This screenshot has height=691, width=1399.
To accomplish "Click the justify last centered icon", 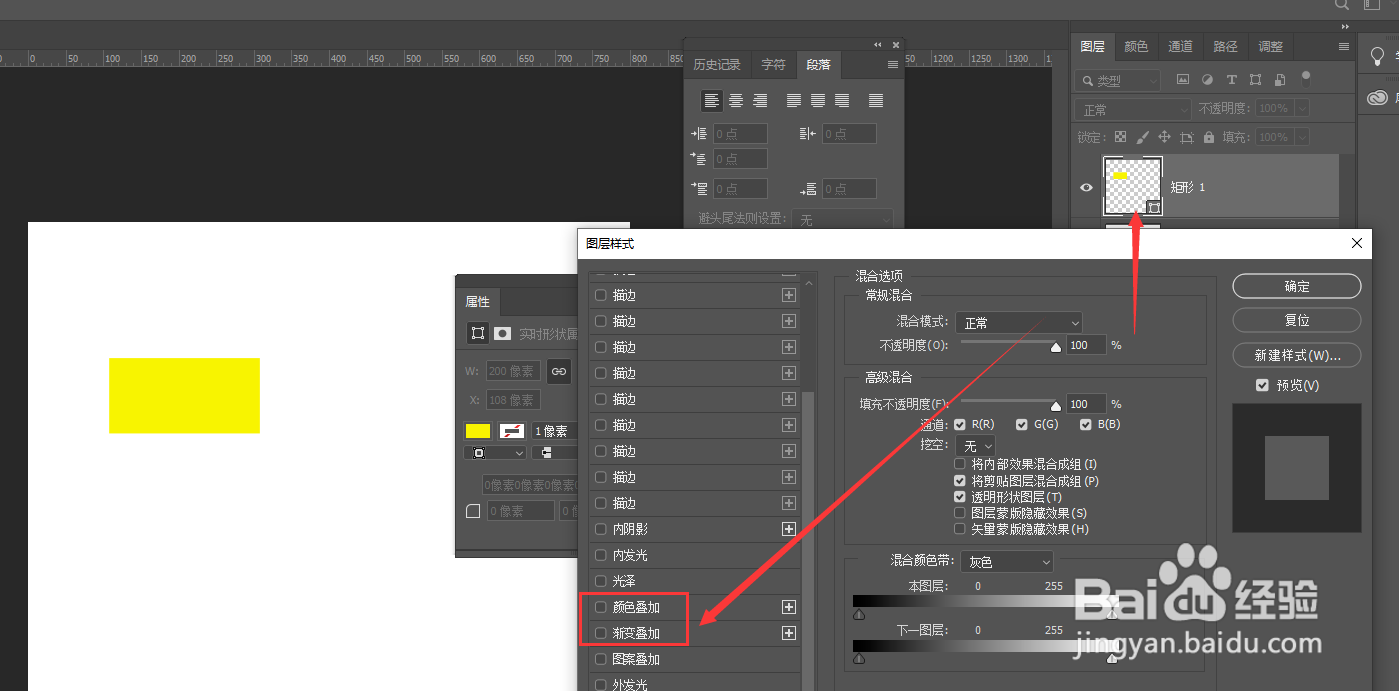I will tap(818, 100).
